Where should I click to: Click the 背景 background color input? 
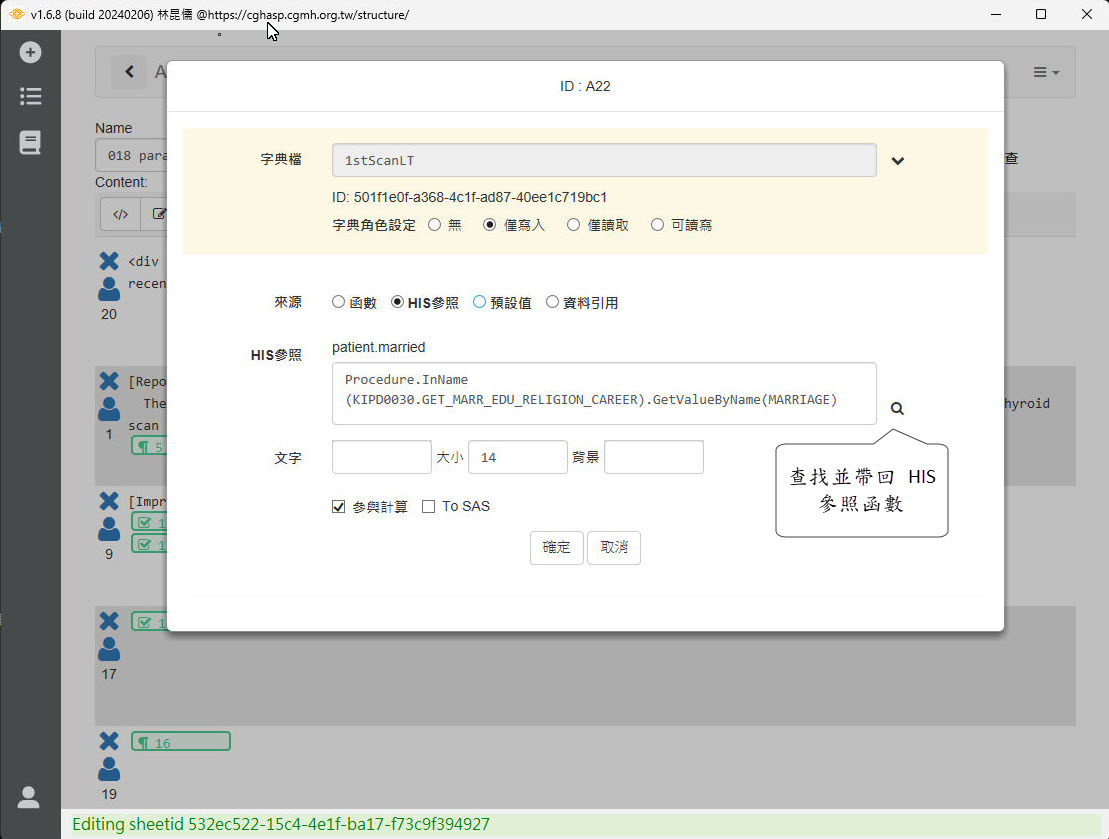[x=654, y=457]
